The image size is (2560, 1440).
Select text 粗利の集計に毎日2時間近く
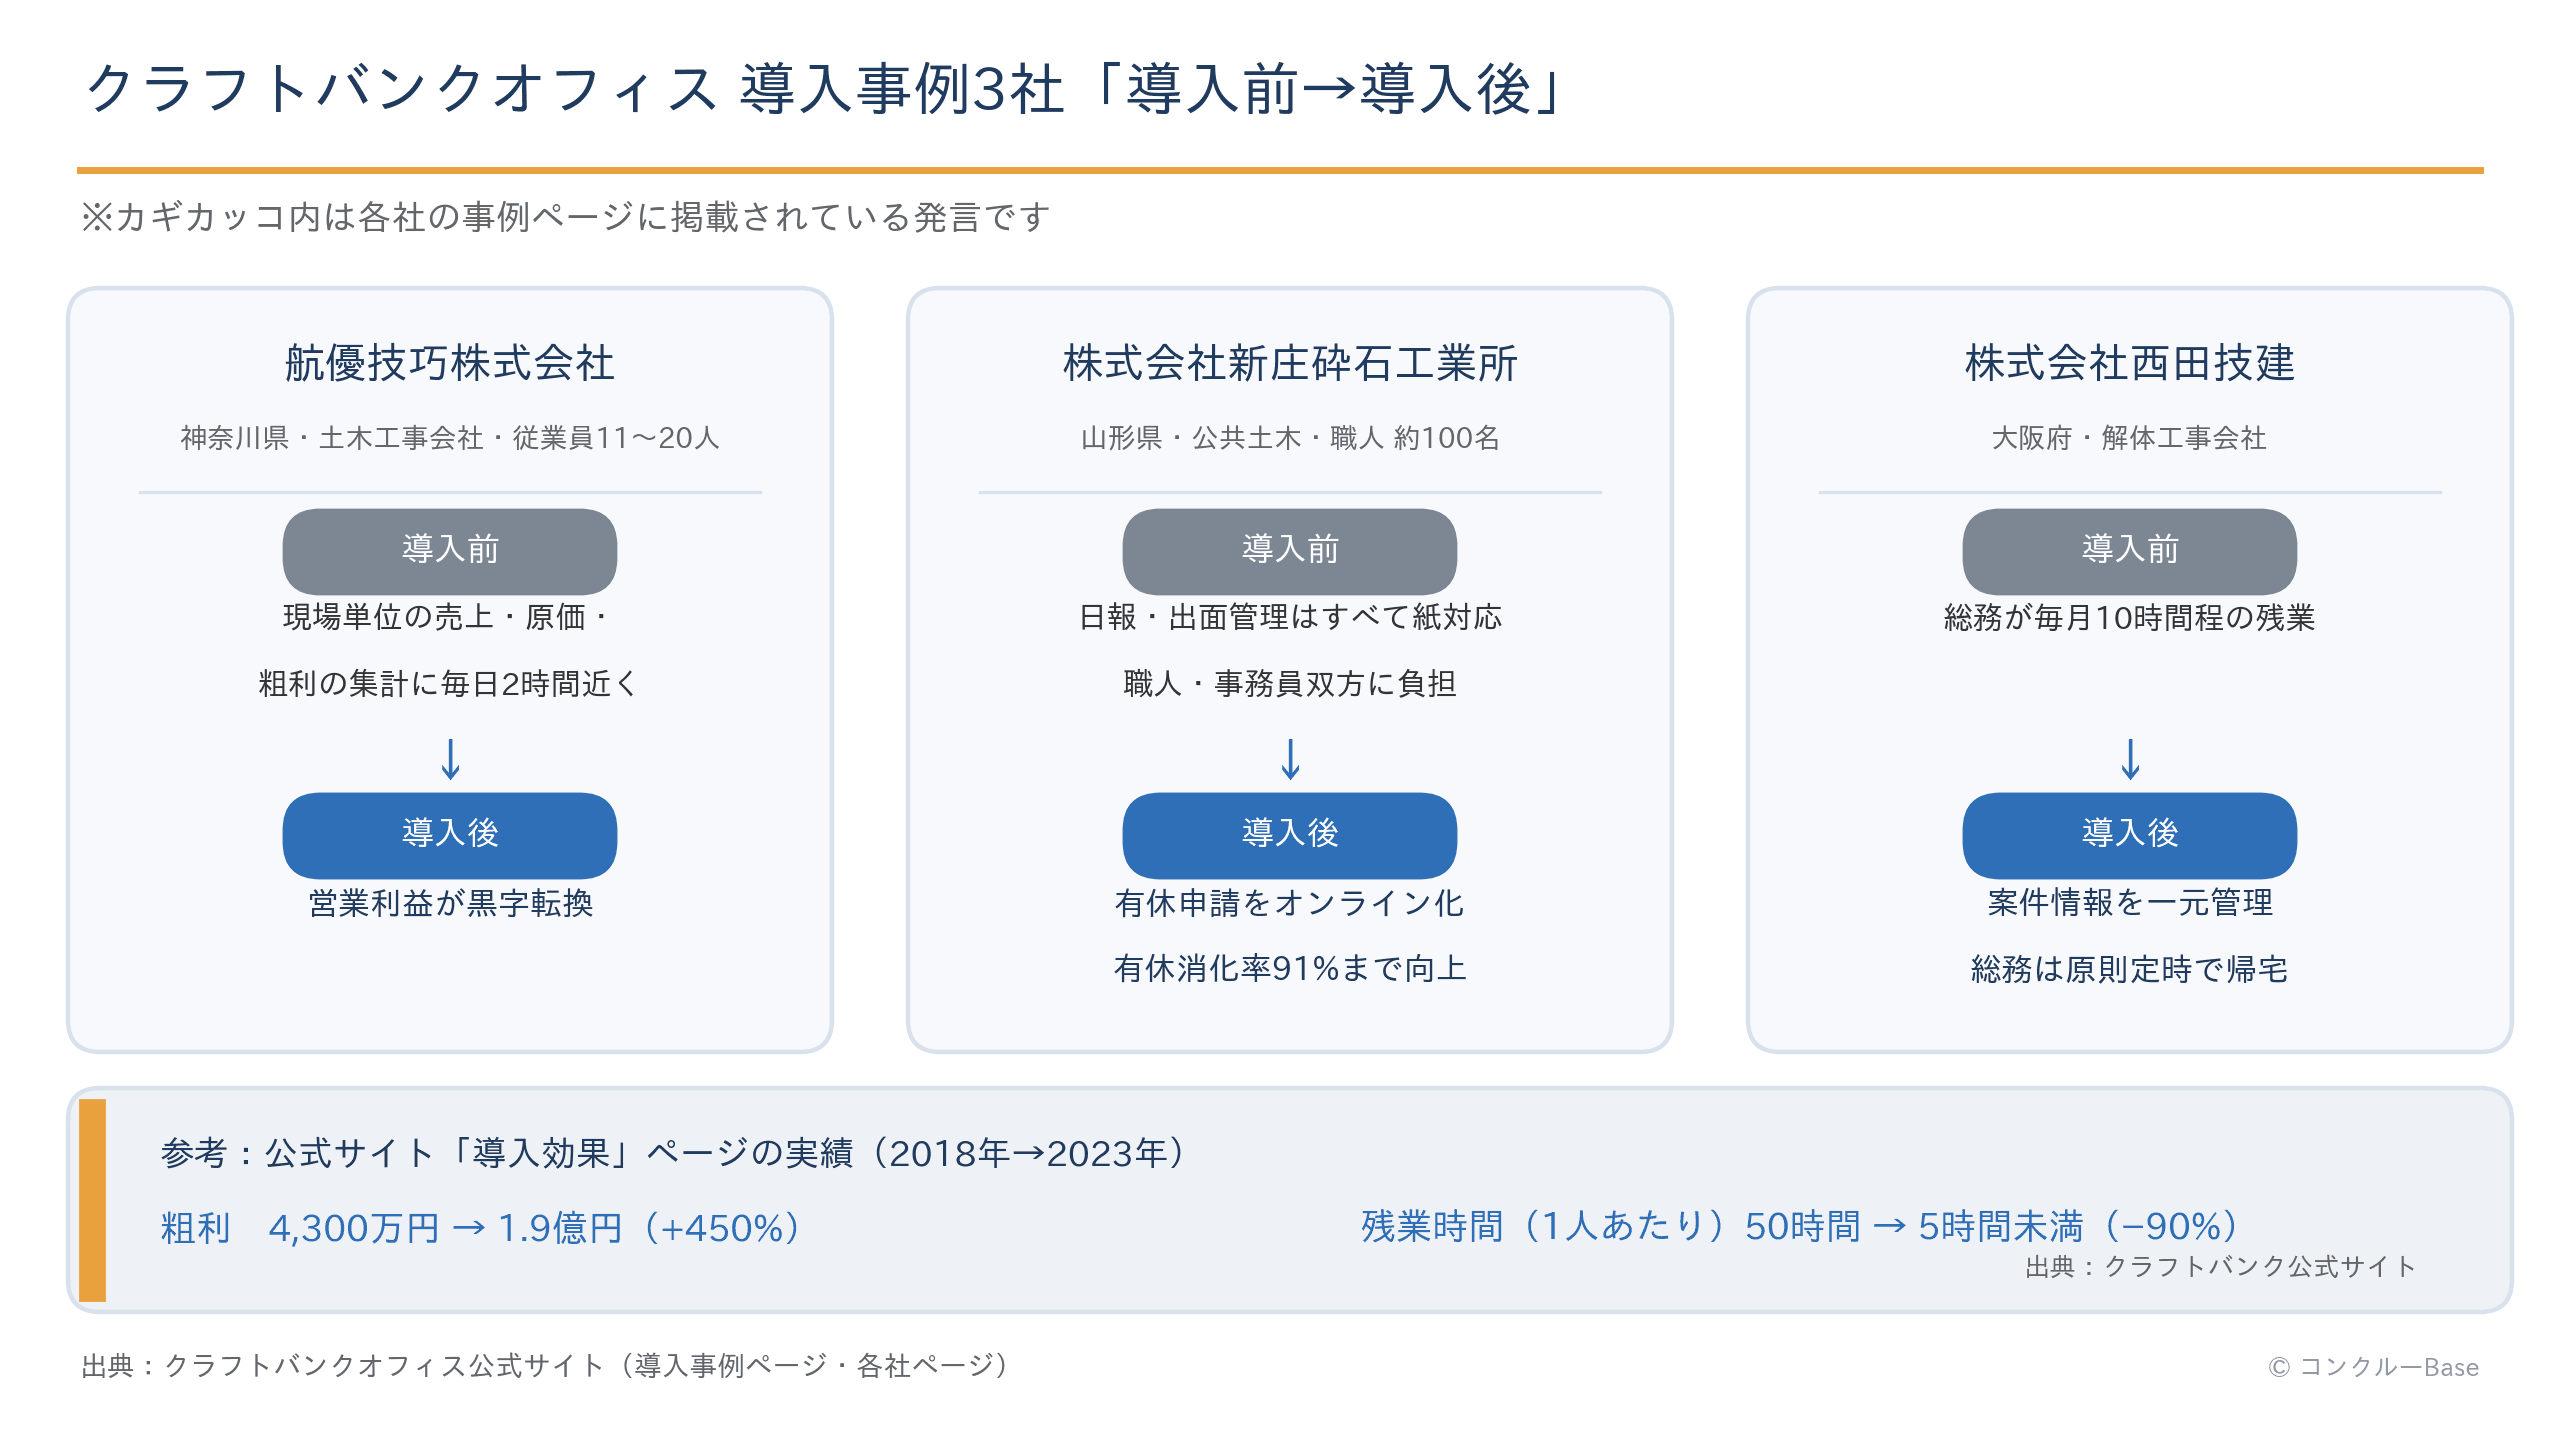(x=450, y=684)
